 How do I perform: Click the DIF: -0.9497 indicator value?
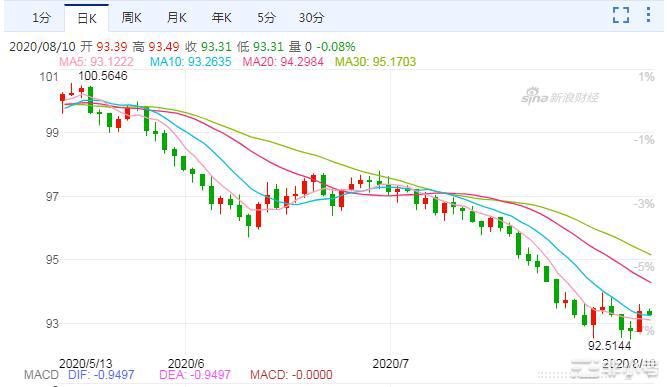(x=101, y=375)
